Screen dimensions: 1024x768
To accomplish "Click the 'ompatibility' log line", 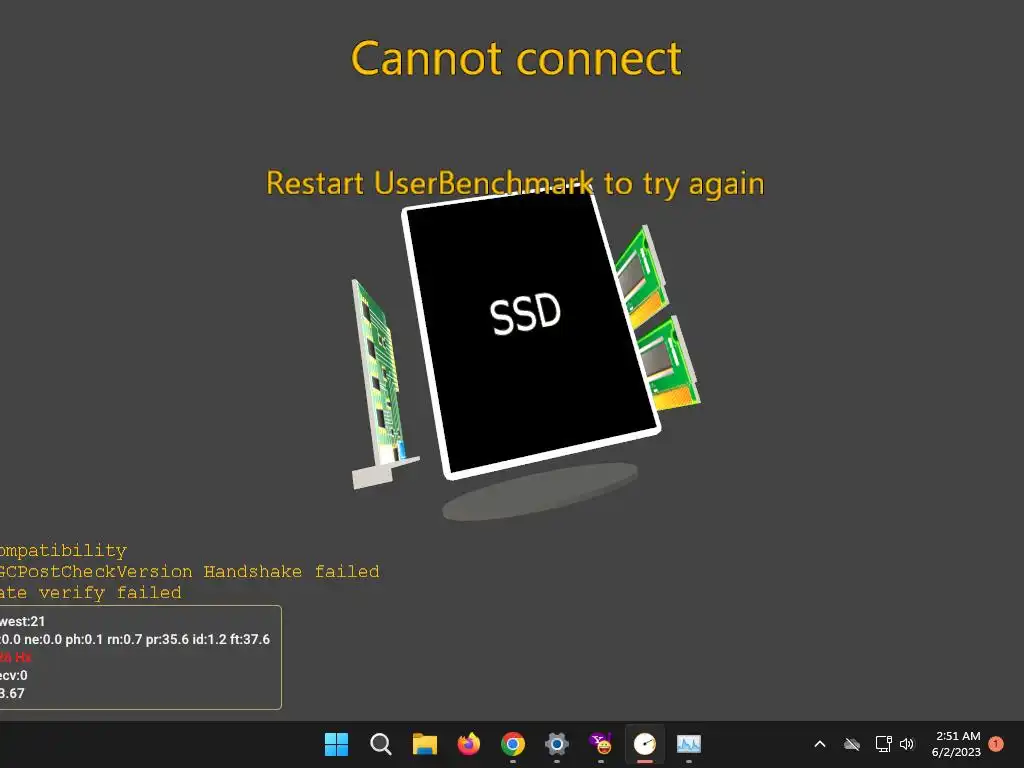I will [x=63, y=551].
